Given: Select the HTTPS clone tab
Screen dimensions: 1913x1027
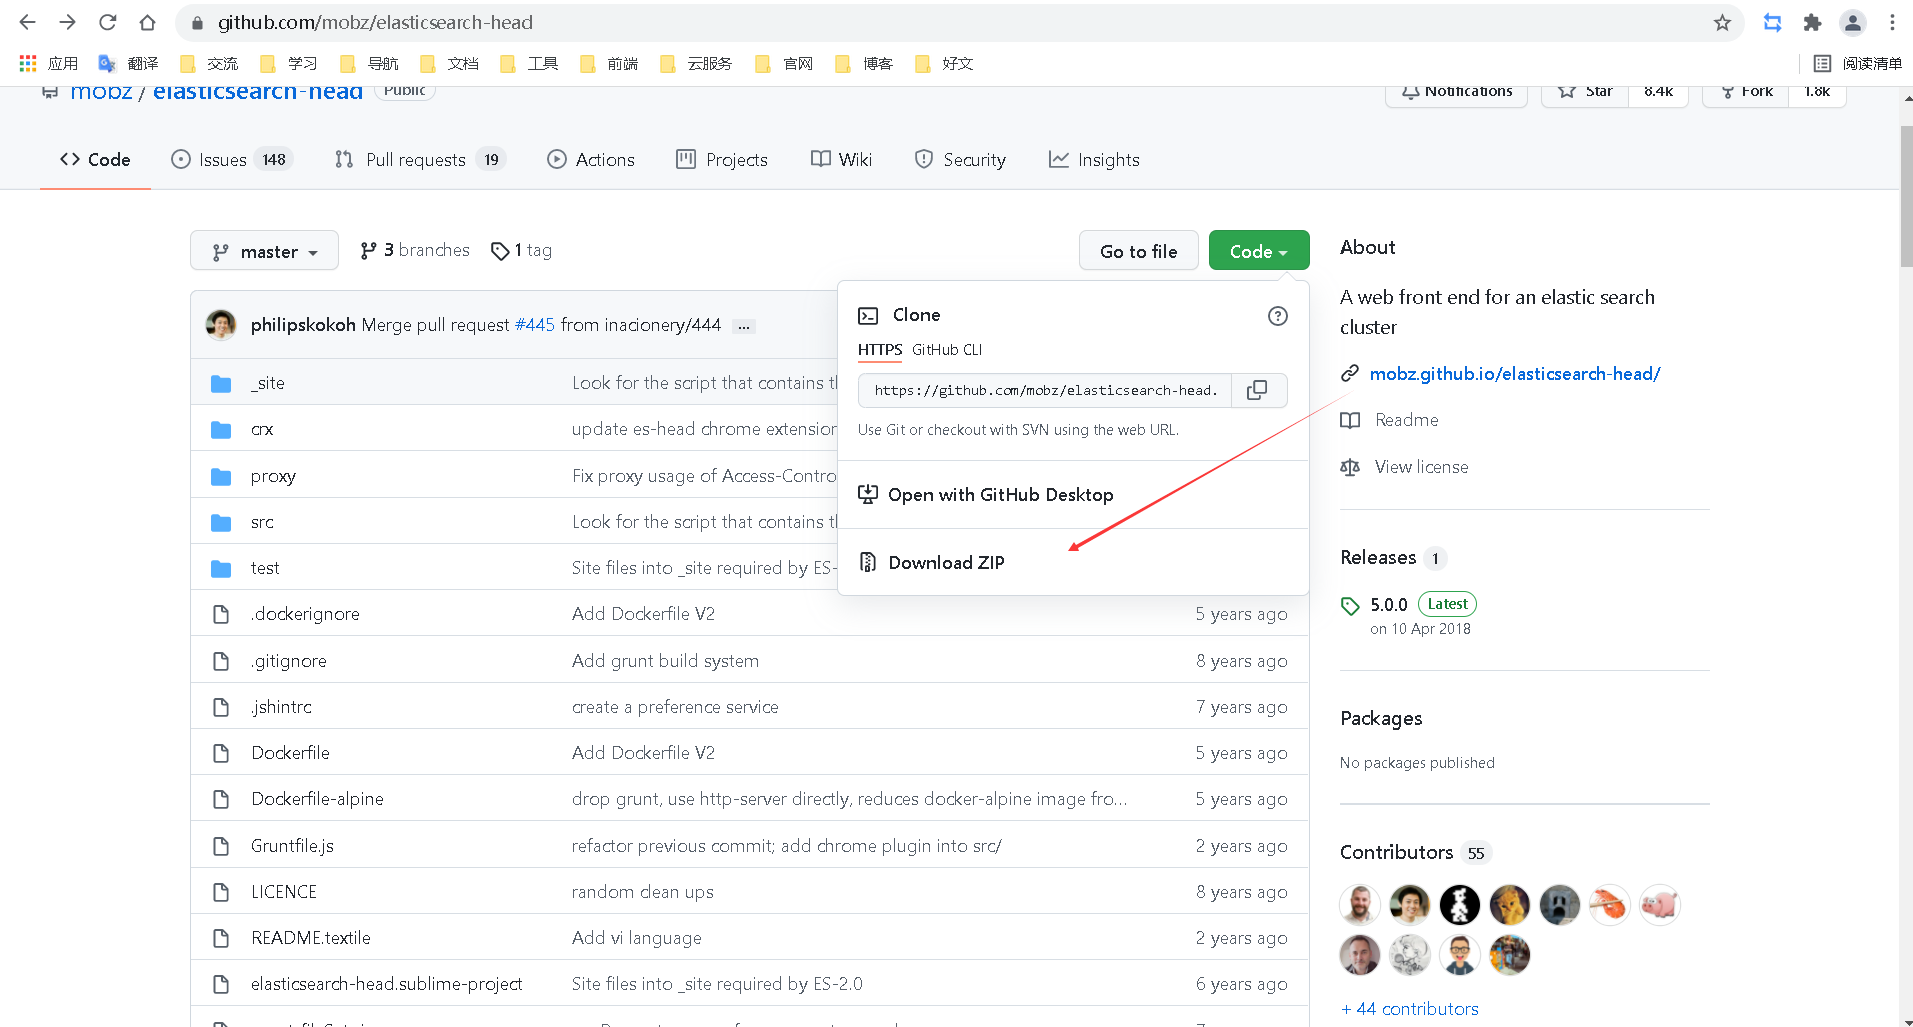Looking at the screenshot, I should click(880, 350).
